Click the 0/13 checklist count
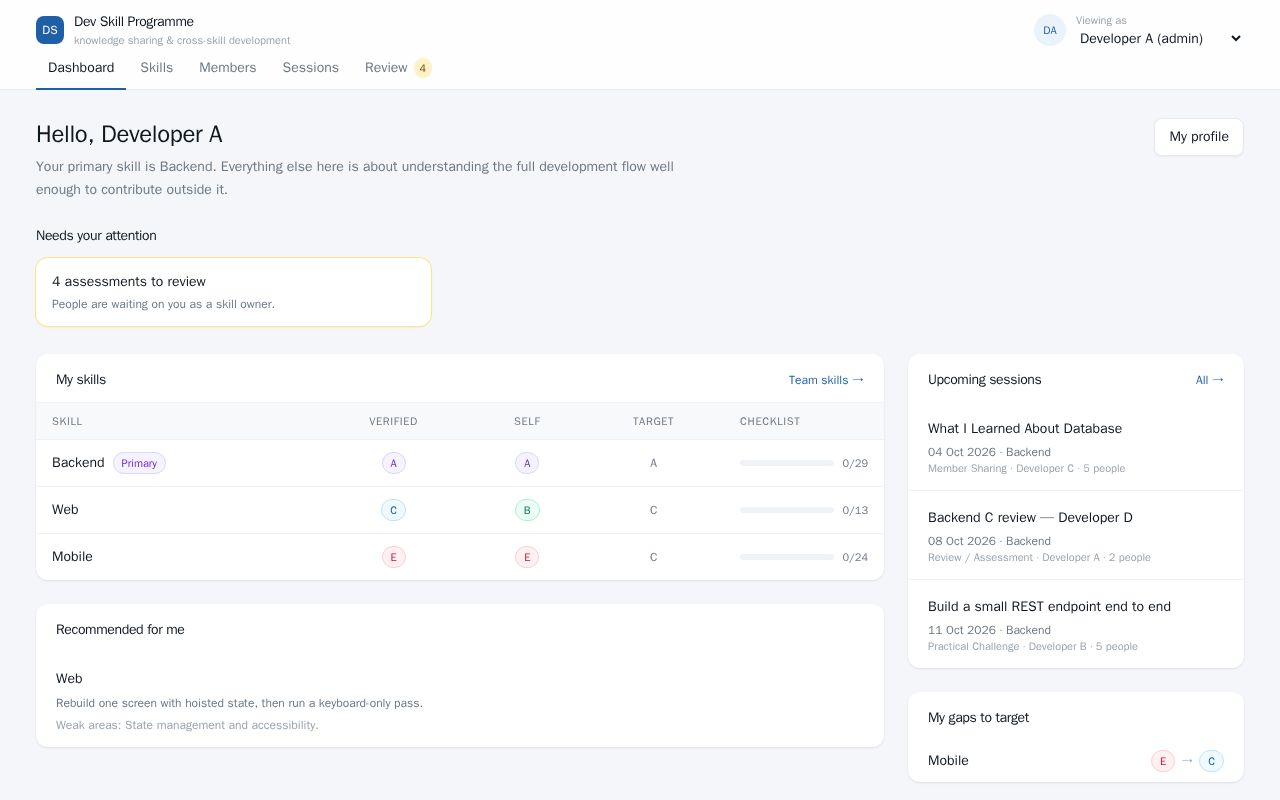The width and height of the screenshot is (1280, 800). tap(855, 510)
